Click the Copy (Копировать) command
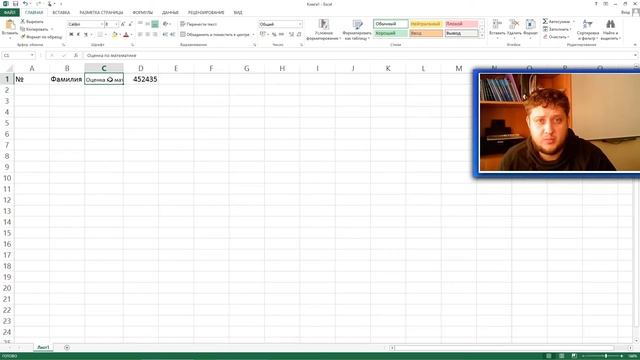Image resolution: width=640 pixels, height=360 pixels. coord(35,29)
